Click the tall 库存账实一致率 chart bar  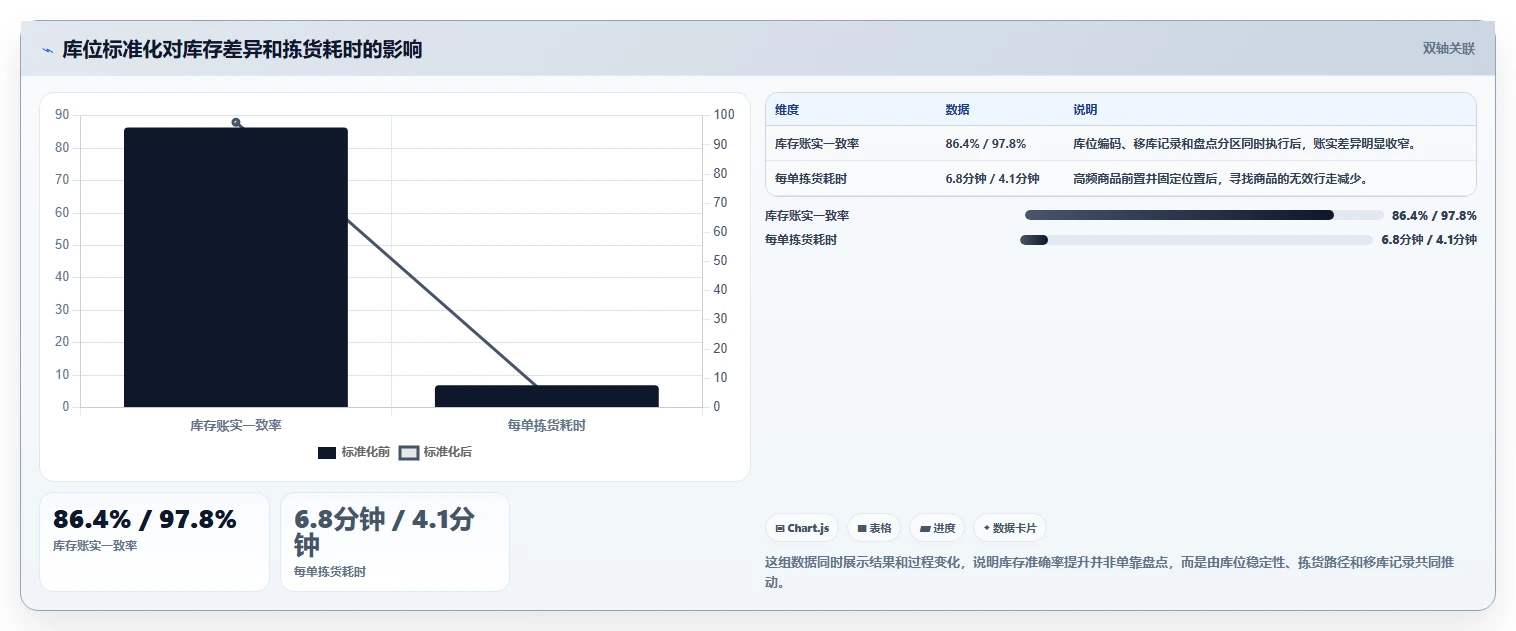[236, 267]
